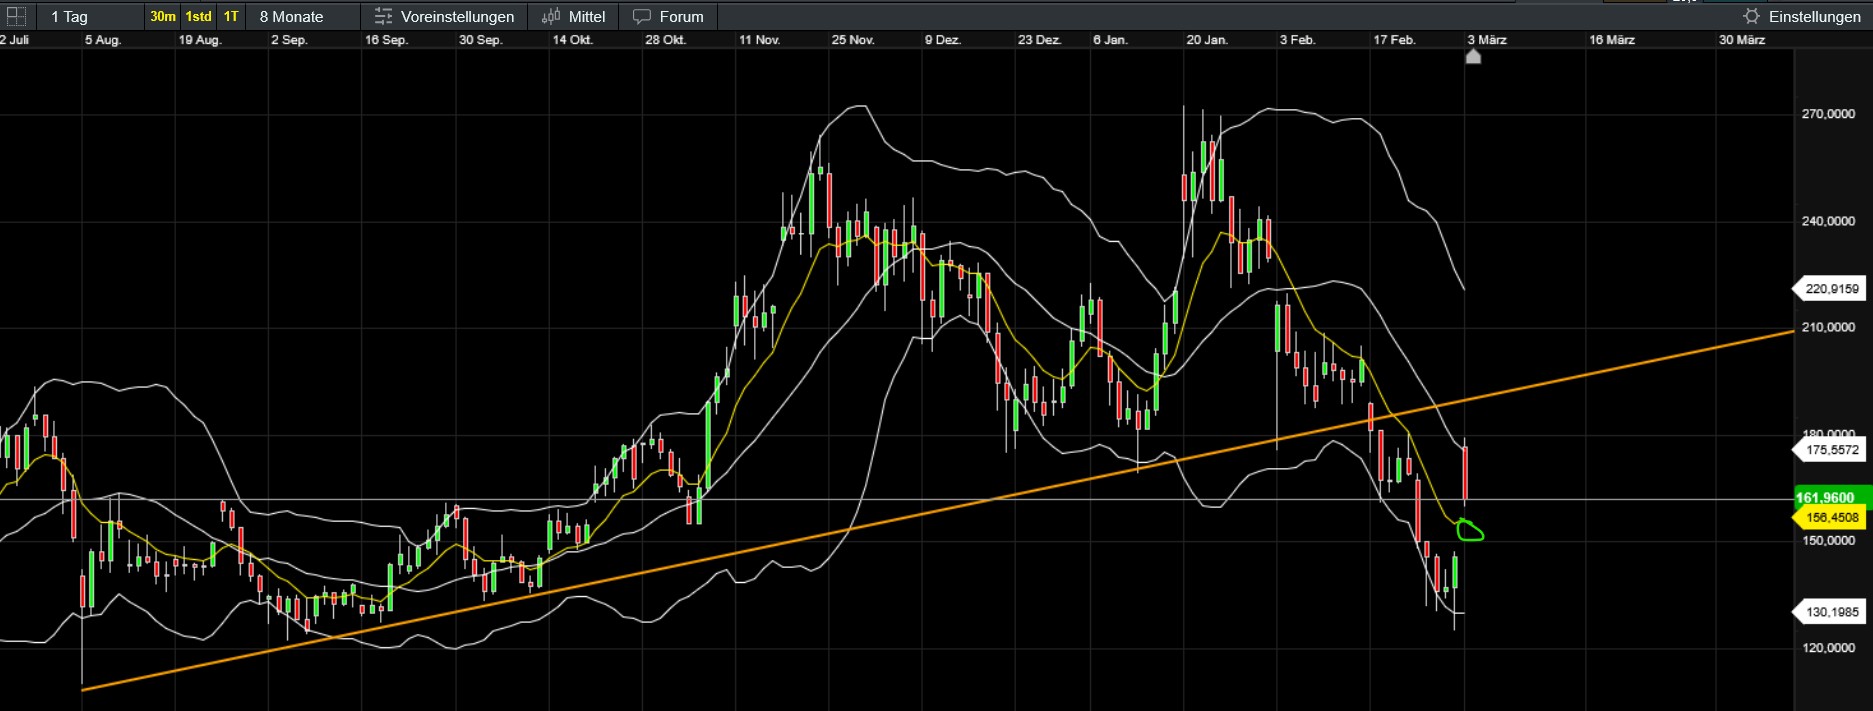Open the '8 Monate' time range dropdown
Viewport: 1873px width, 711px height.
(x=303, y=16)
